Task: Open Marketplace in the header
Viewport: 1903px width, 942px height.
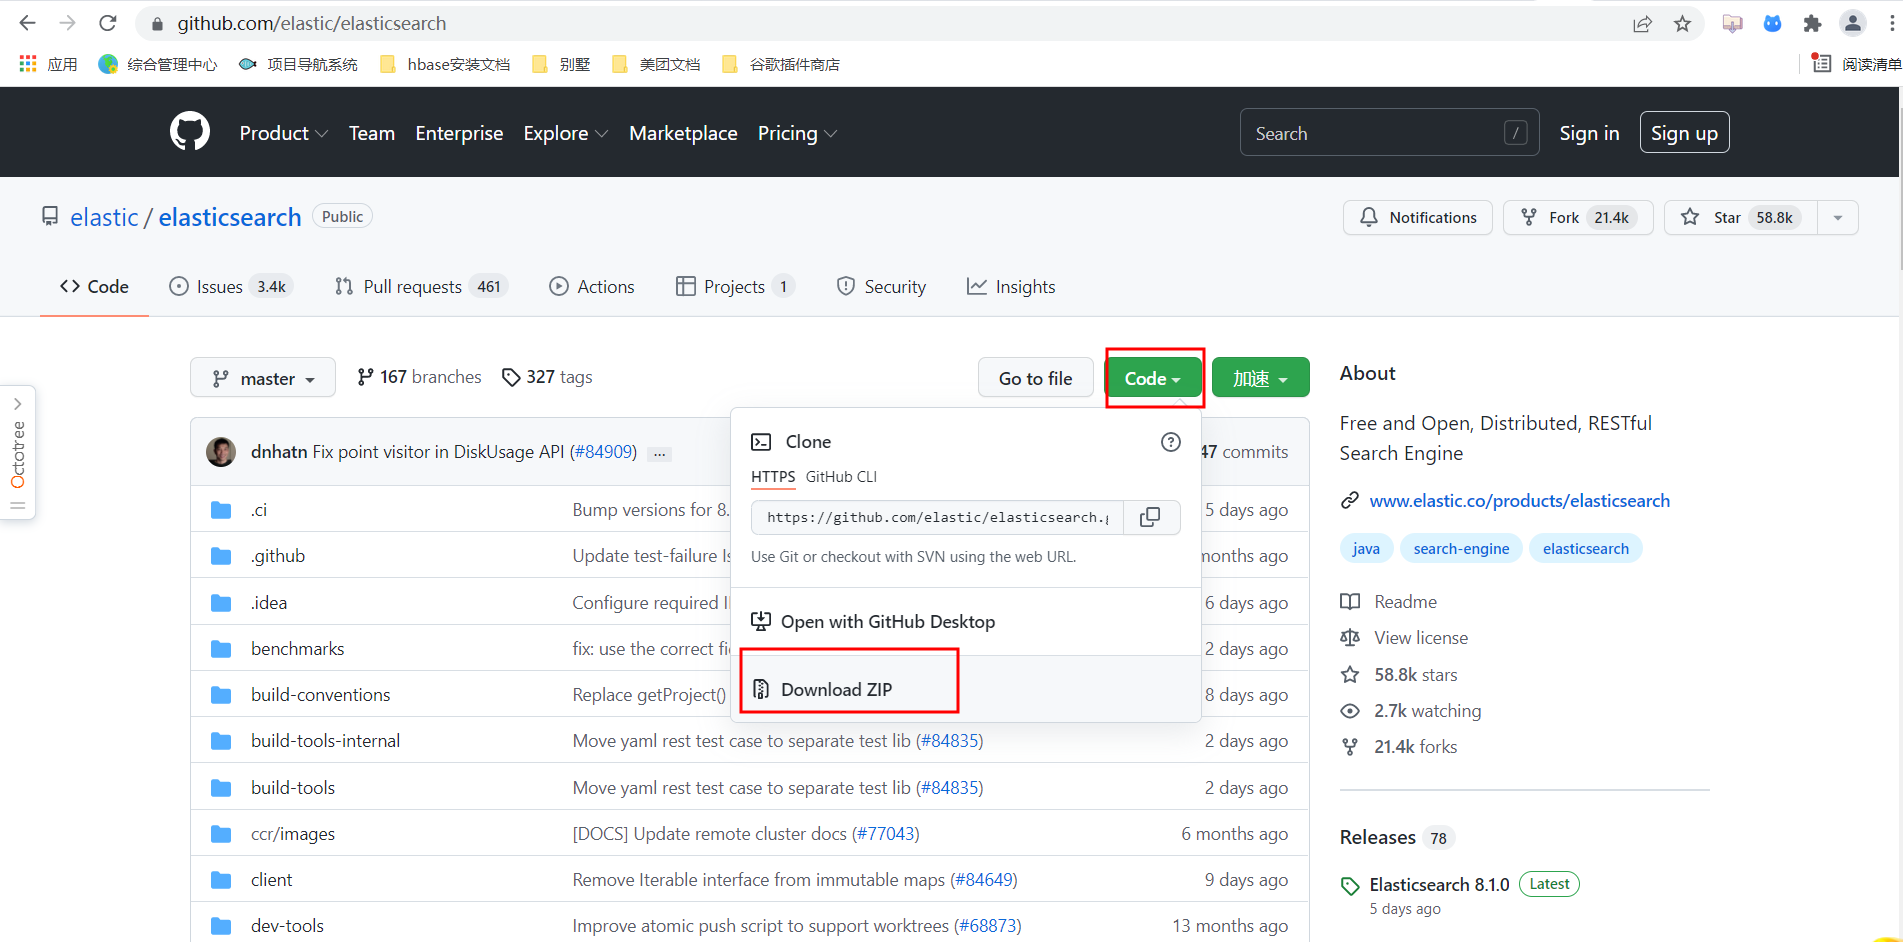Action: tap(683, 133)
